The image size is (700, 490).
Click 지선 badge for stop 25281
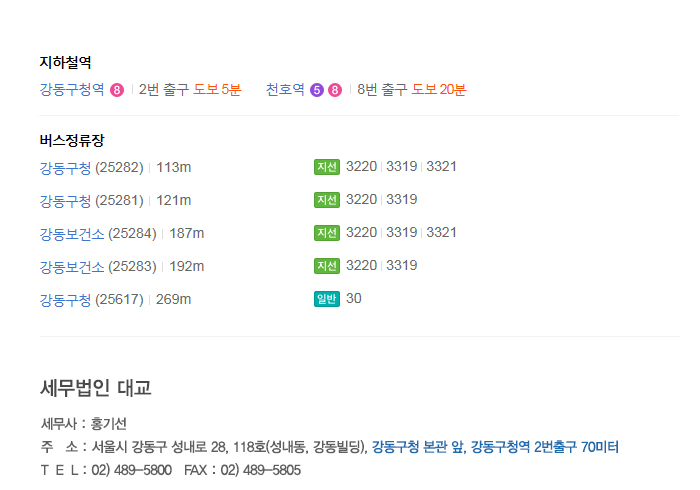click(327, 200)
